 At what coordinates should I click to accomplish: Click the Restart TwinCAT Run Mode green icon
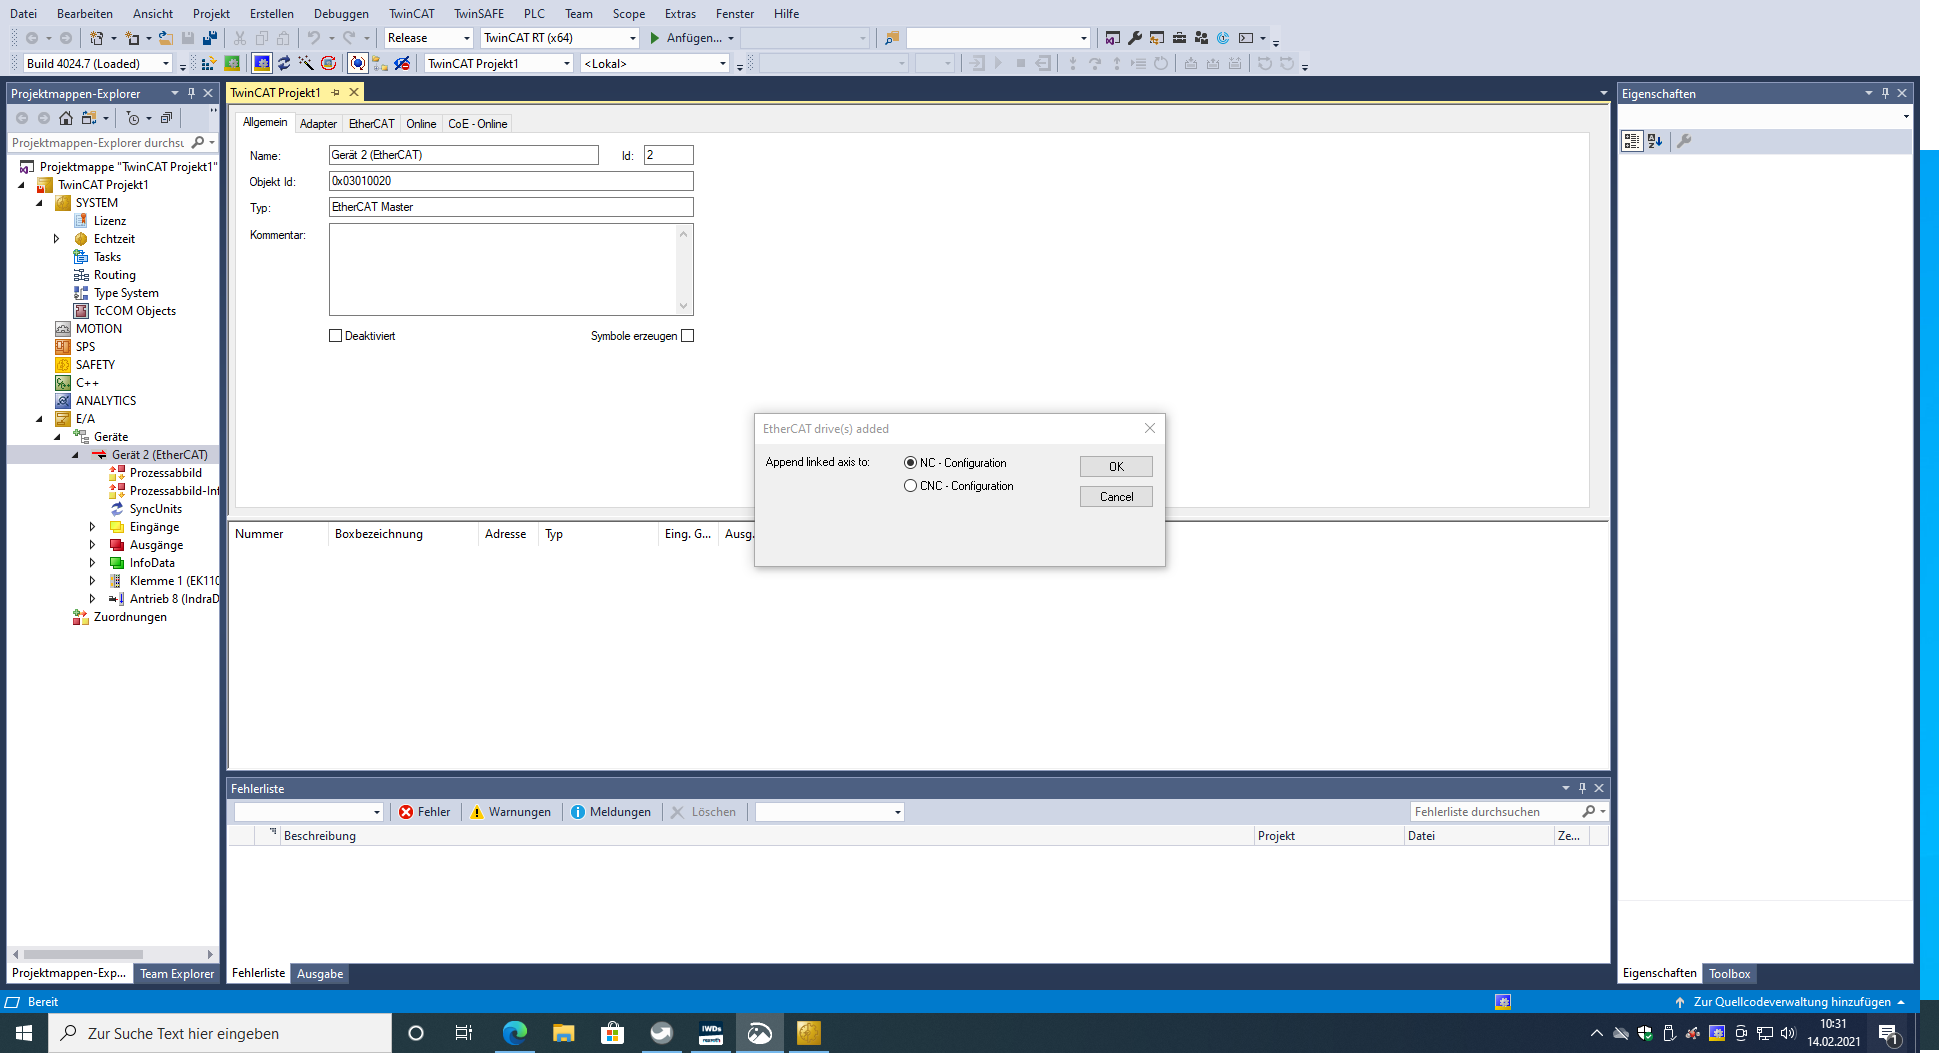[232, 63]
